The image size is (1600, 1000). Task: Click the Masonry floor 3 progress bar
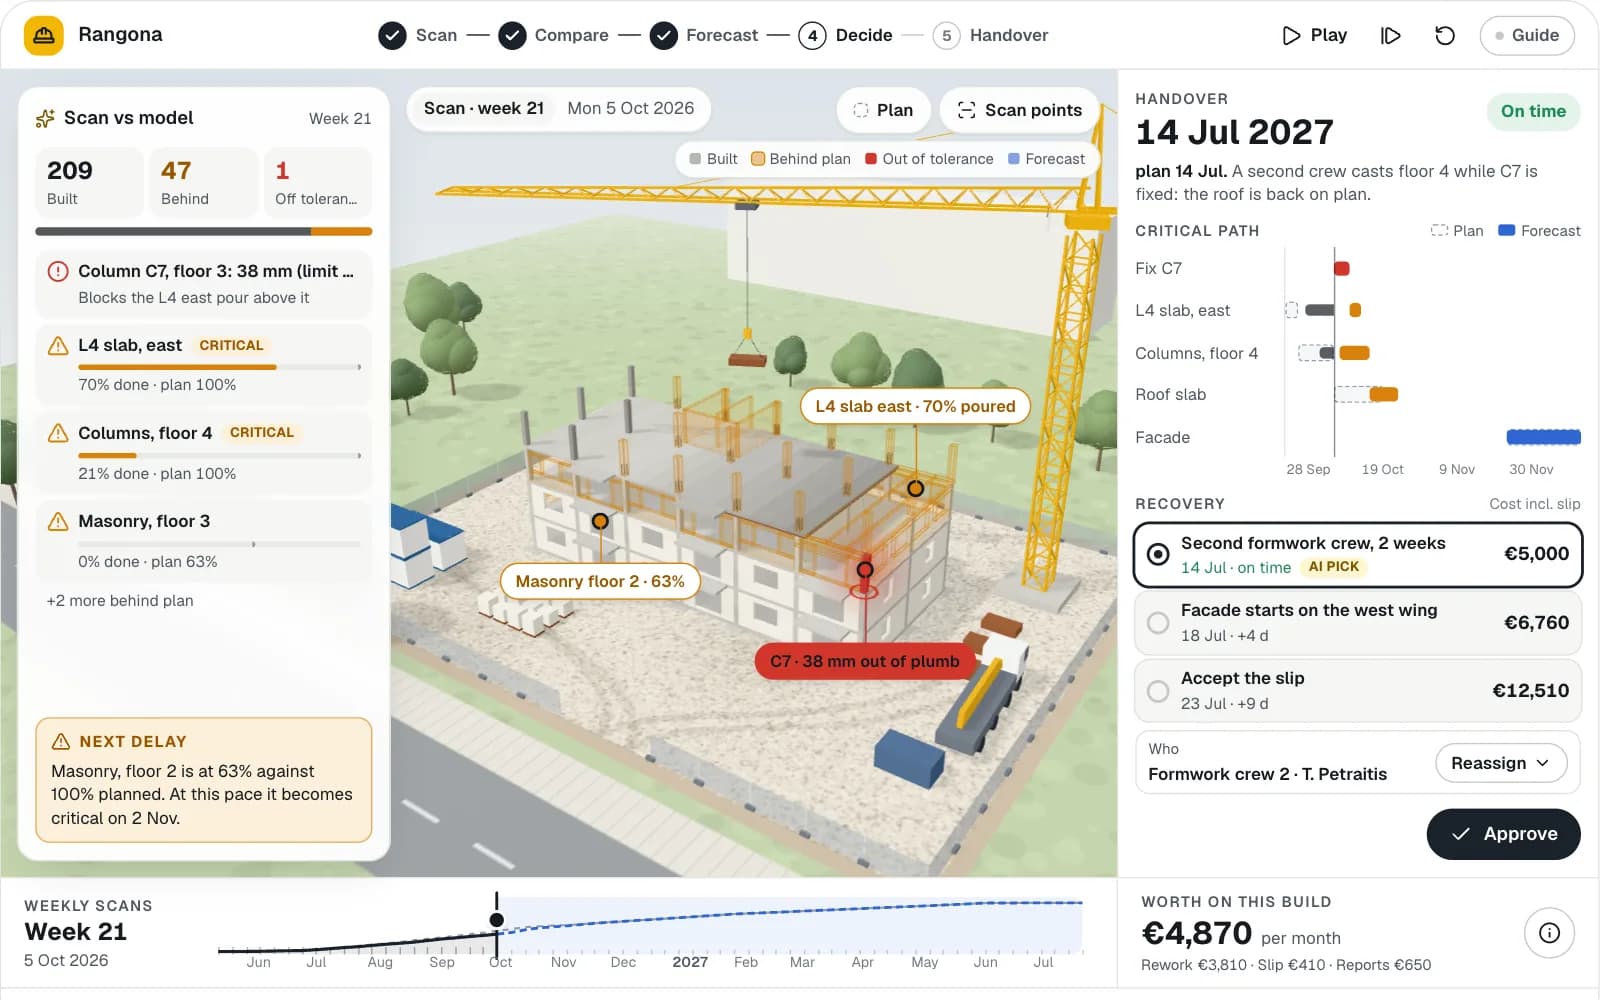[x=220, y=544]
